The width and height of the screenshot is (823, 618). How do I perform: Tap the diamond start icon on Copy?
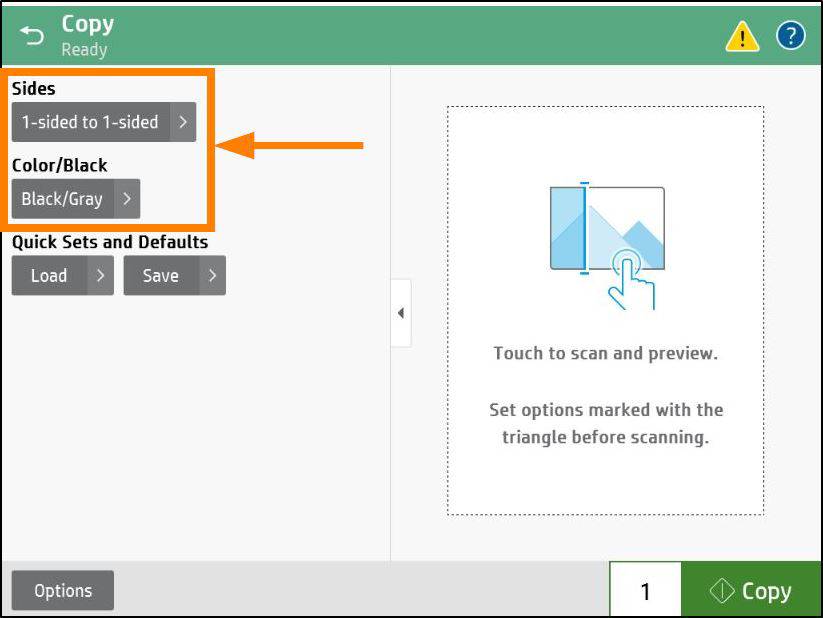coord(722,591)
